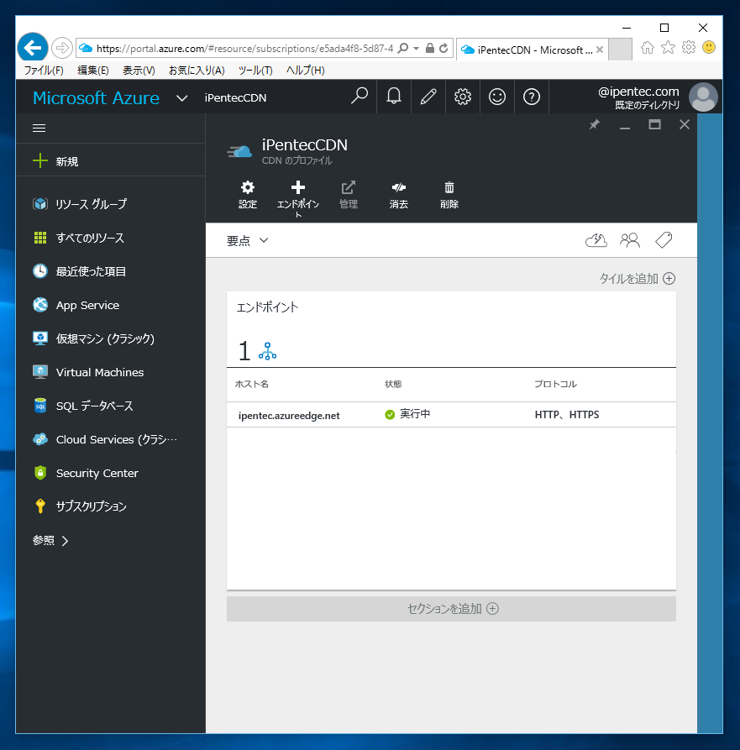Click the address bar search magnifier icon
The image size is (740, 750).
point(403,48)
